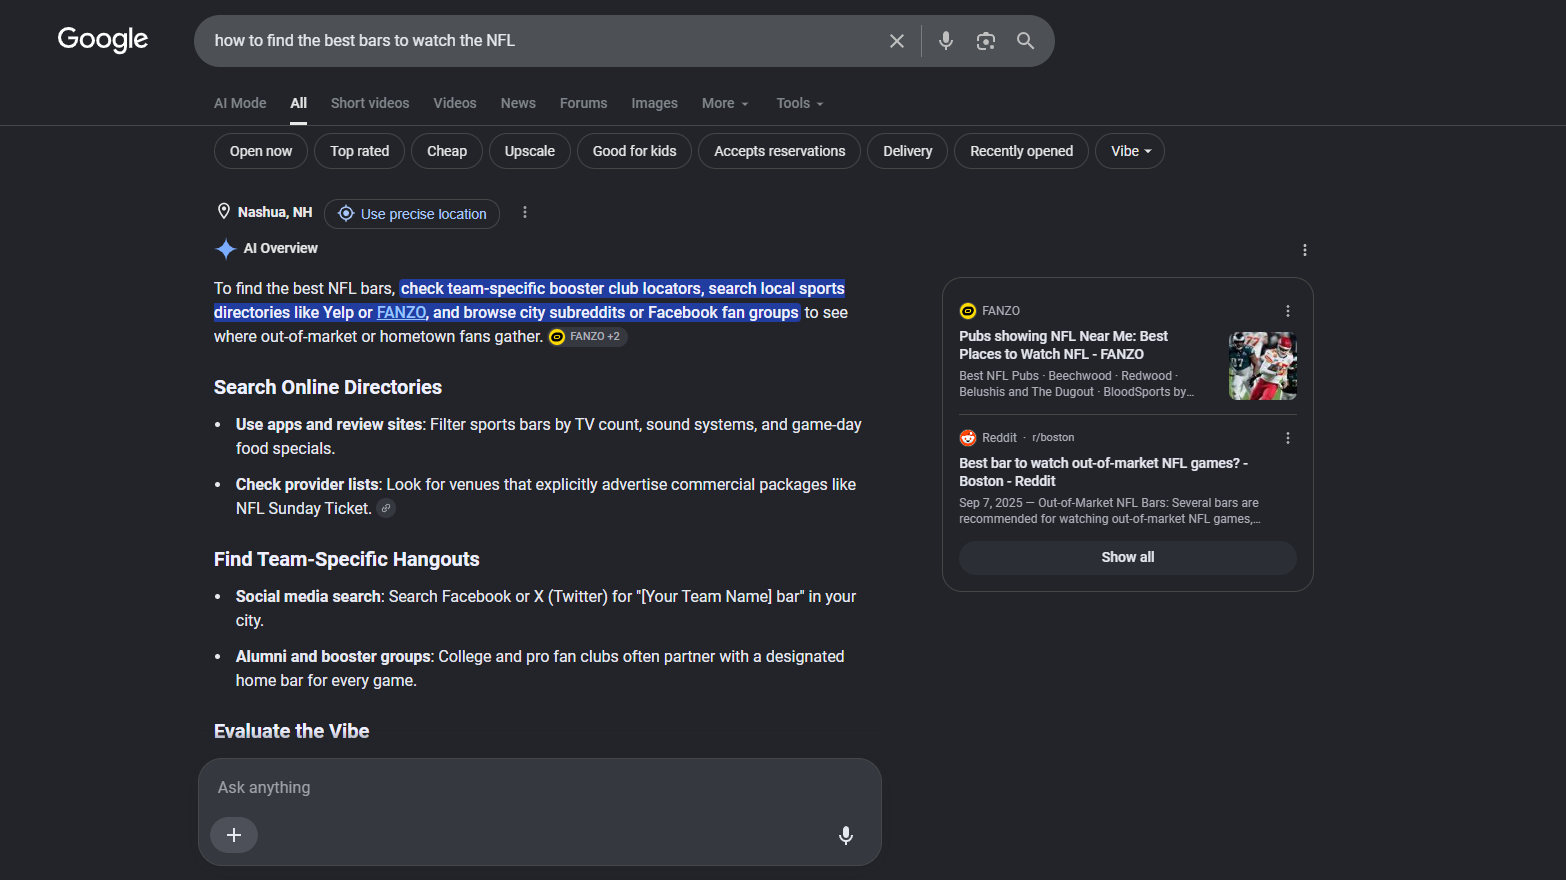Open Best bar to watch out-of-market NFL games link
The image size is (1566, 880).
tap(1104, 472)
